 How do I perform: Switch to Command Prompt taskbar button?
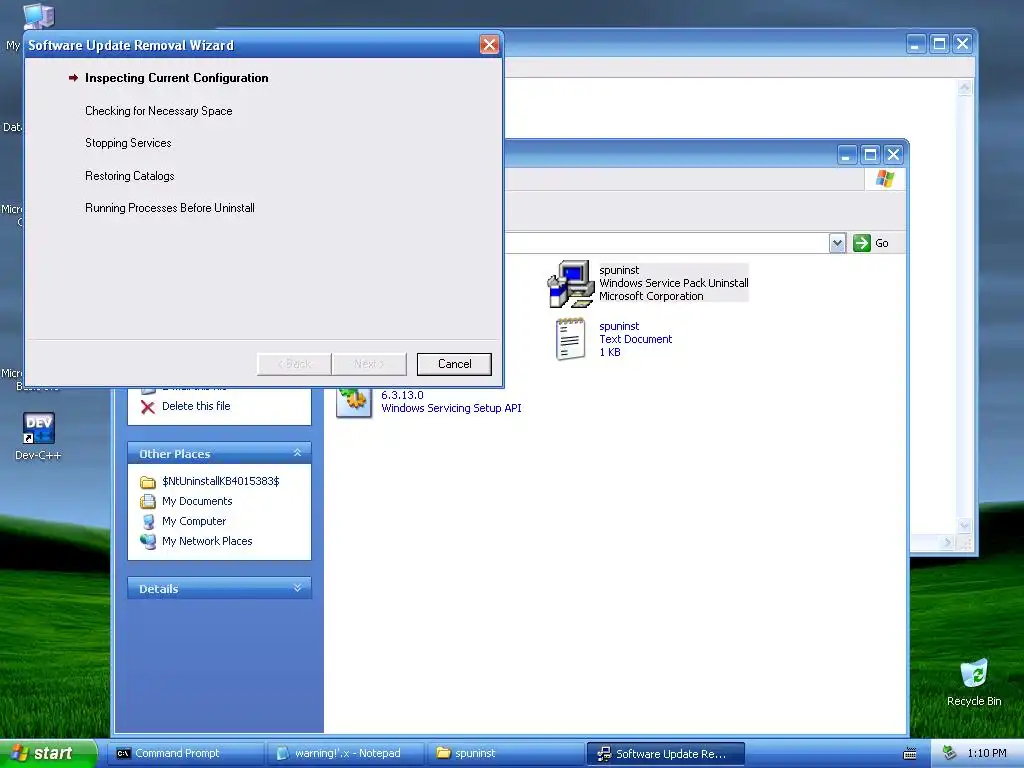[186, 753]
